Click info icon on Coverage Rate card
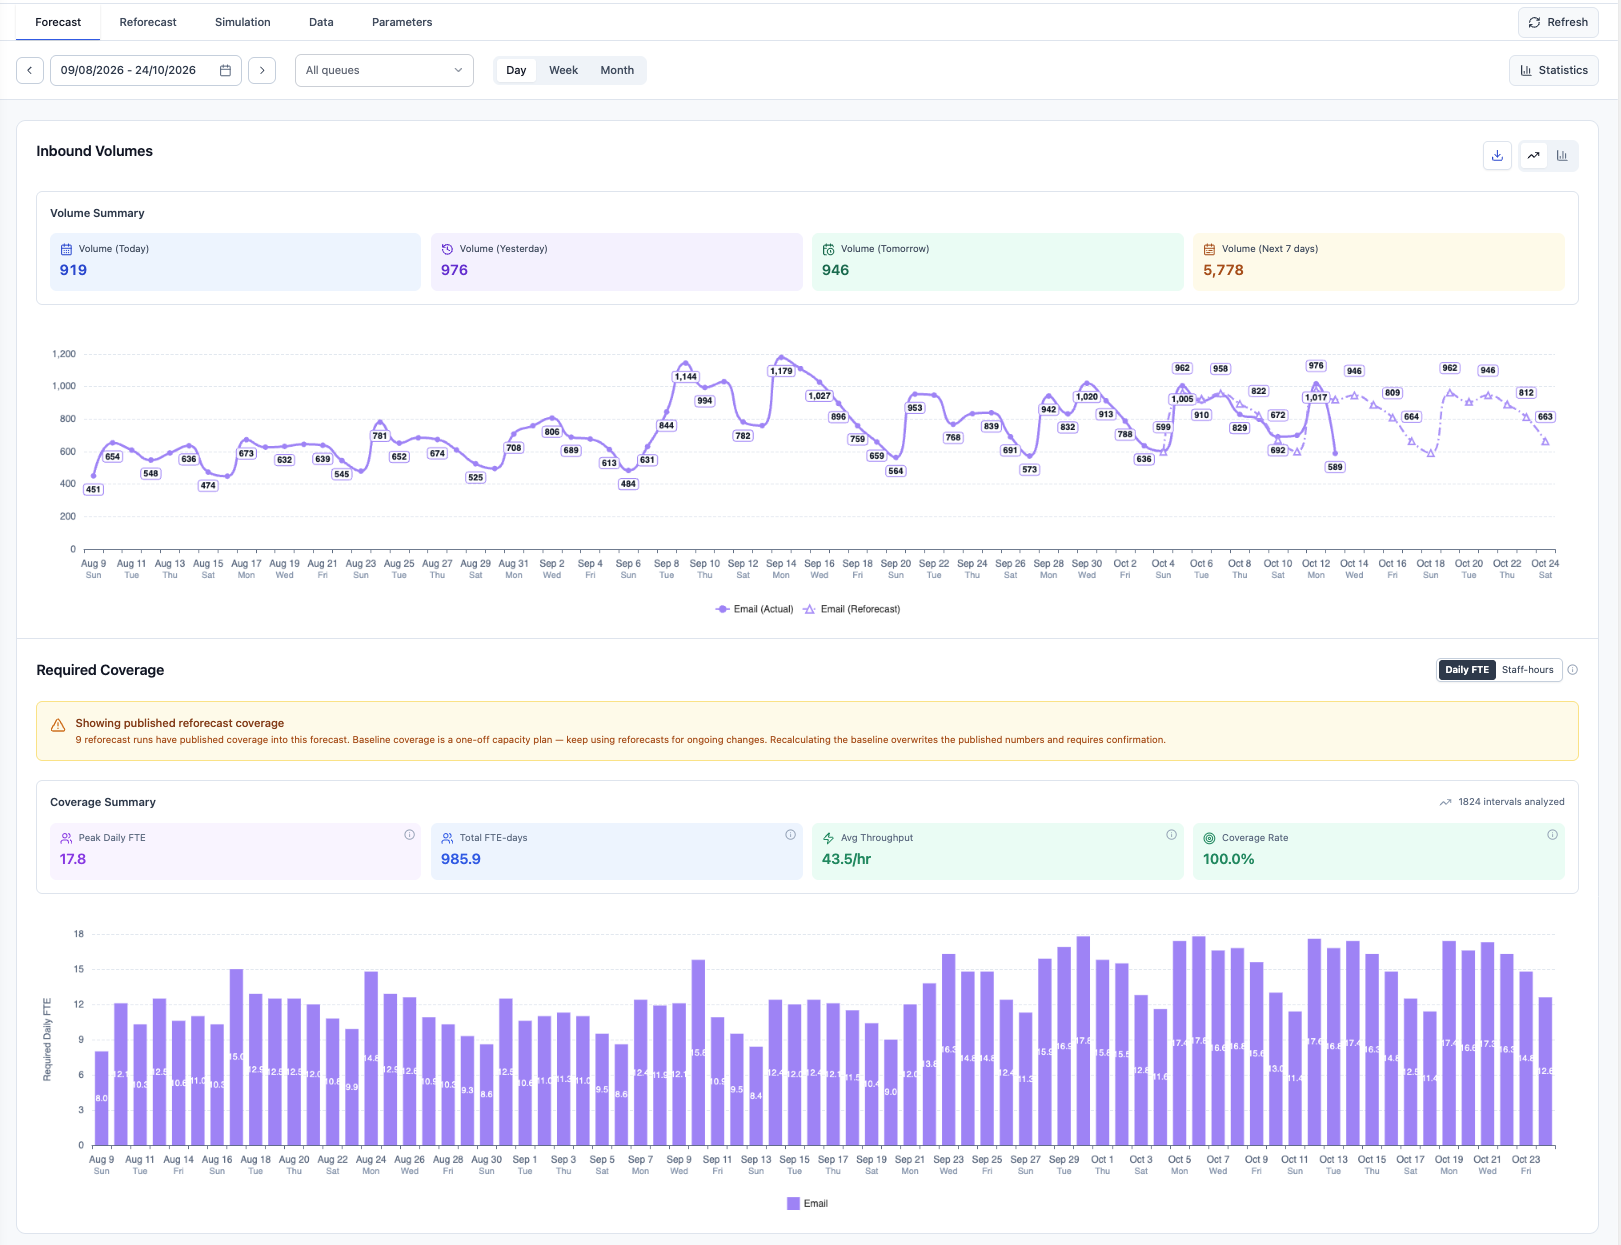This screenshot has width=1621, height=1245. [1552, 835]
